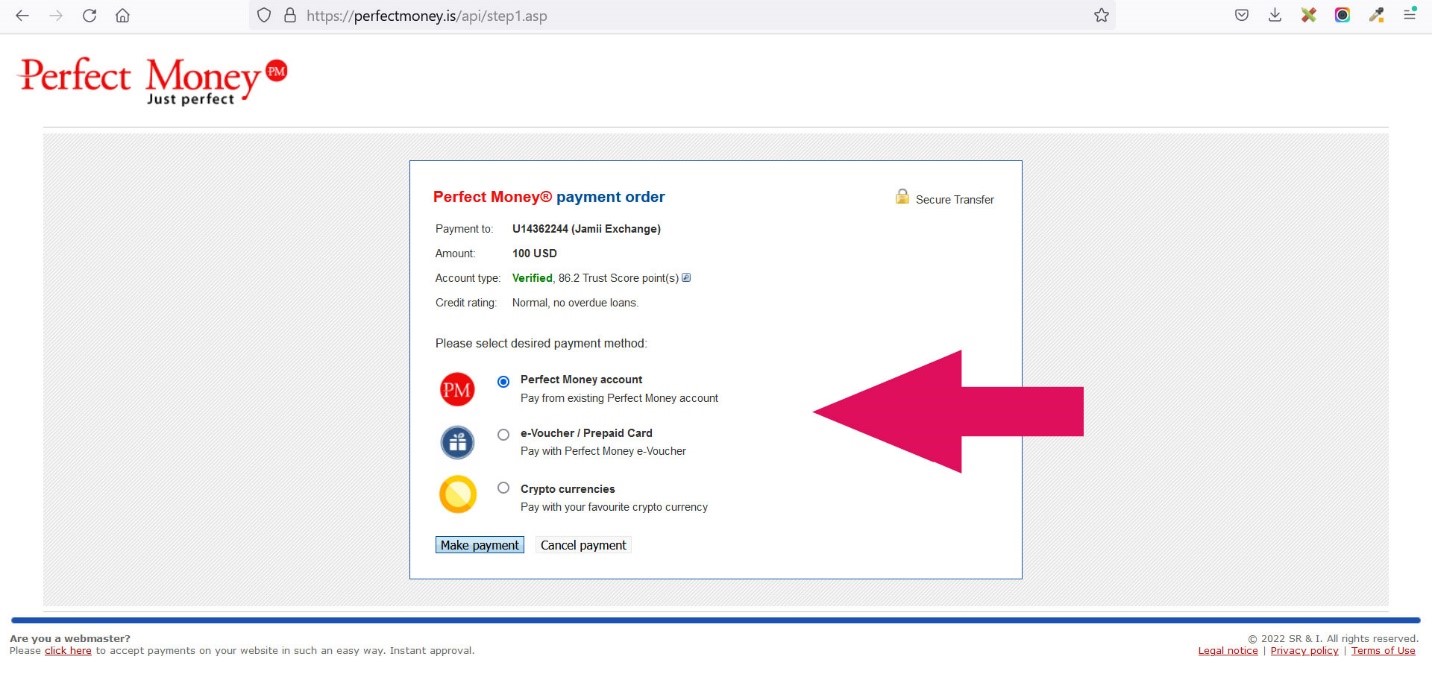Click the e-Voucher gift icon
The width and height of the screenshot is (1432, 683).
click(x=457, y=442)
